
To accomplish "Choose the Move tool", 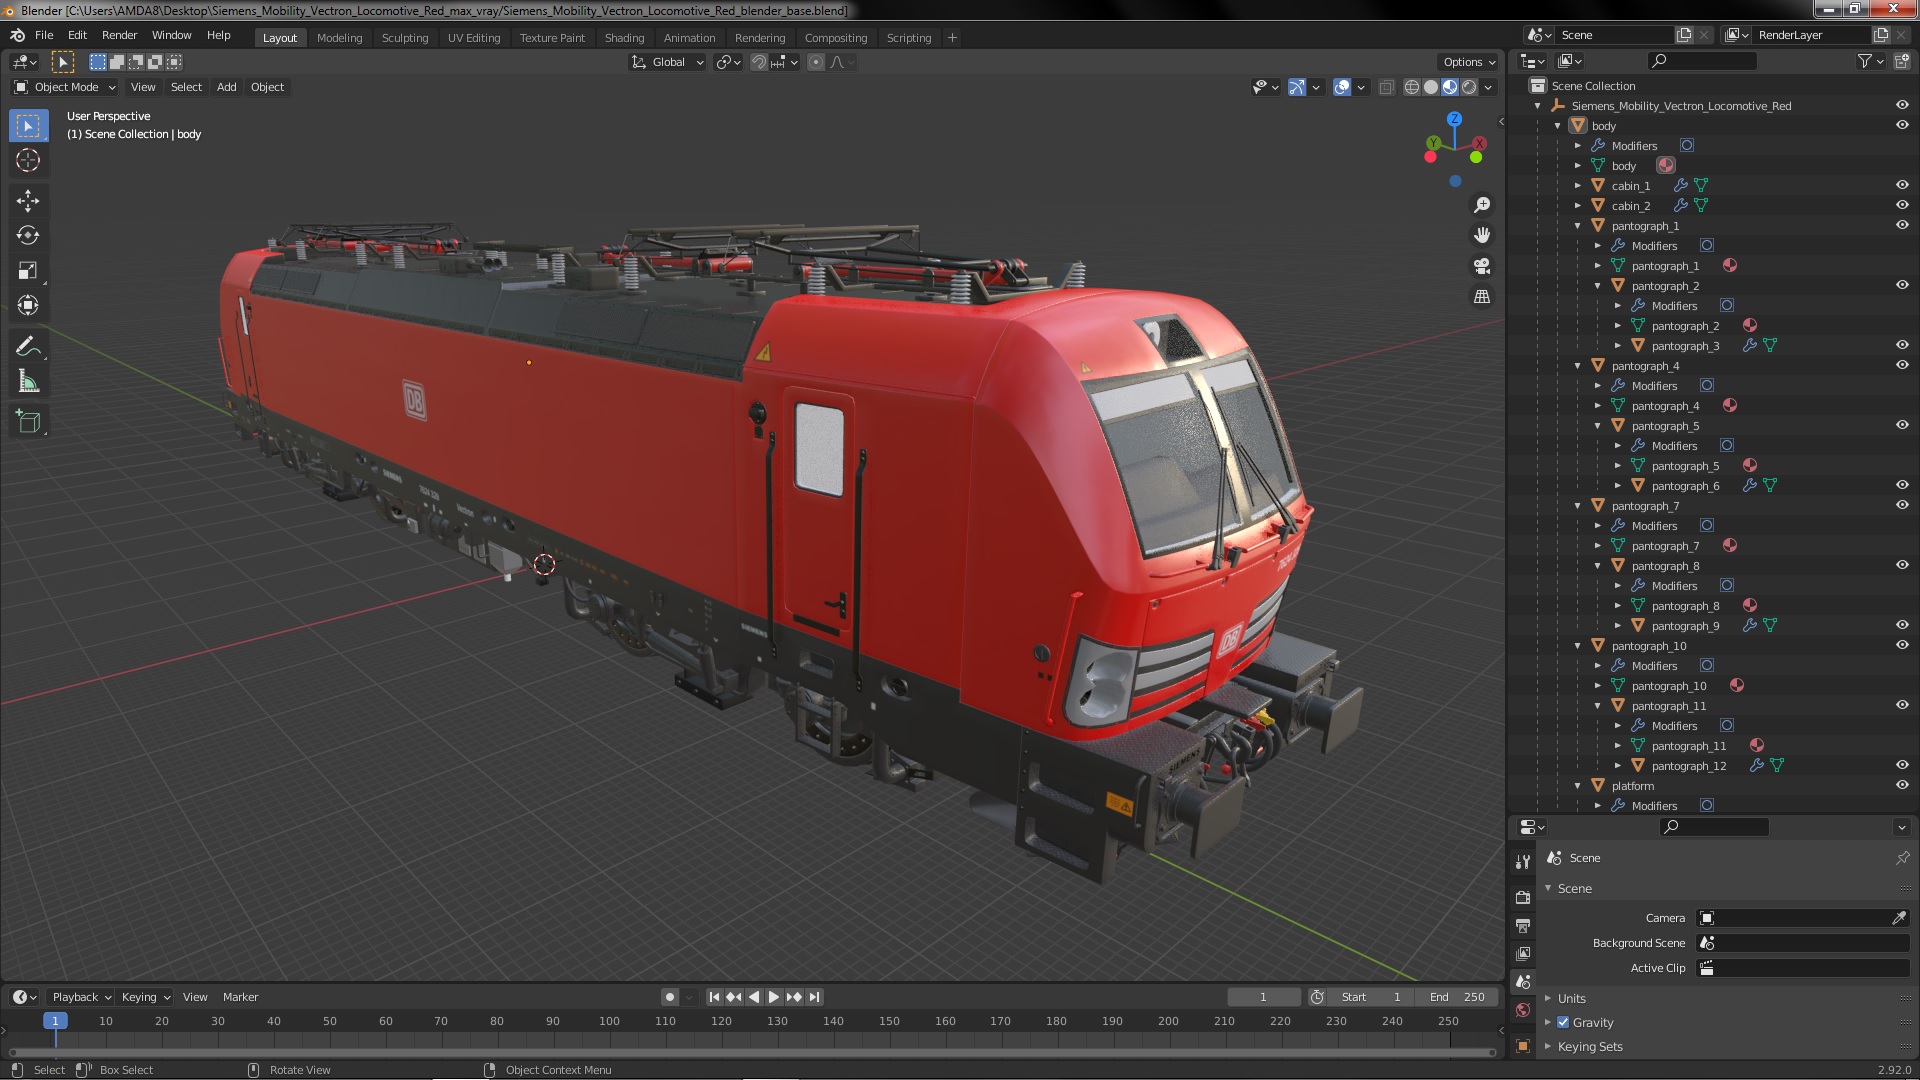I will 28,201.
